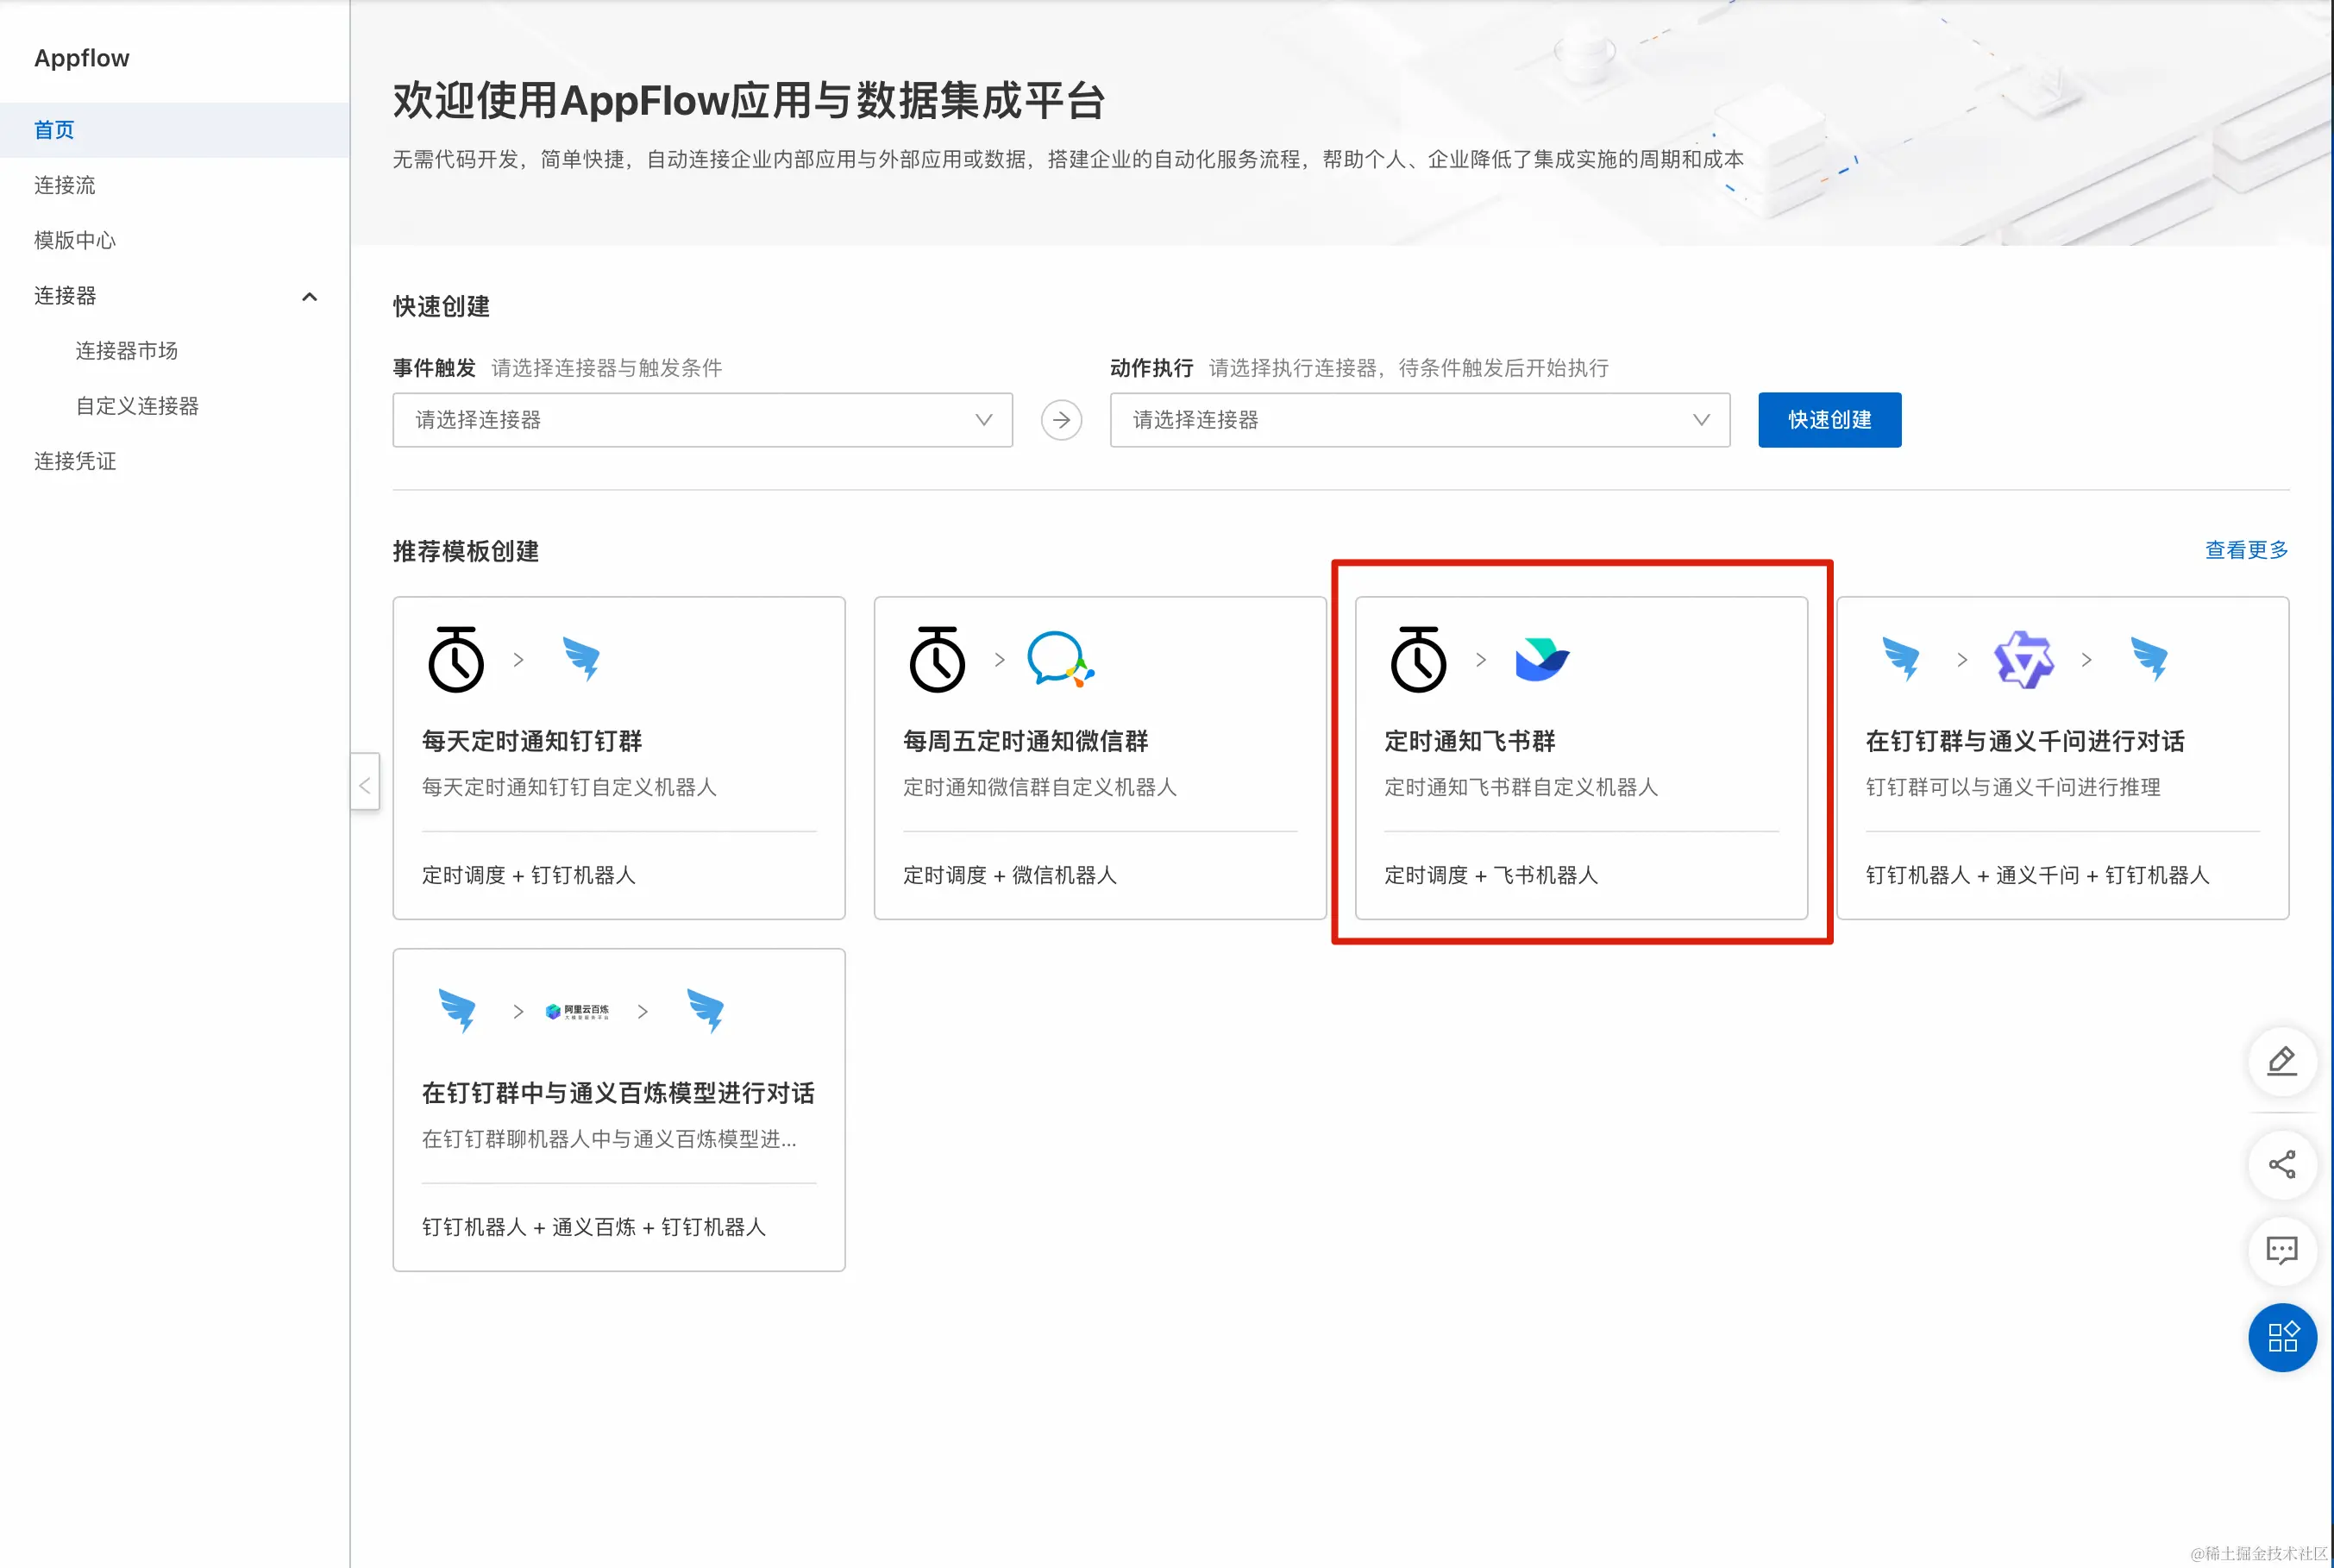Open the event trigger connector dropdown
Screen dimensions: 2334x1568
702,420
